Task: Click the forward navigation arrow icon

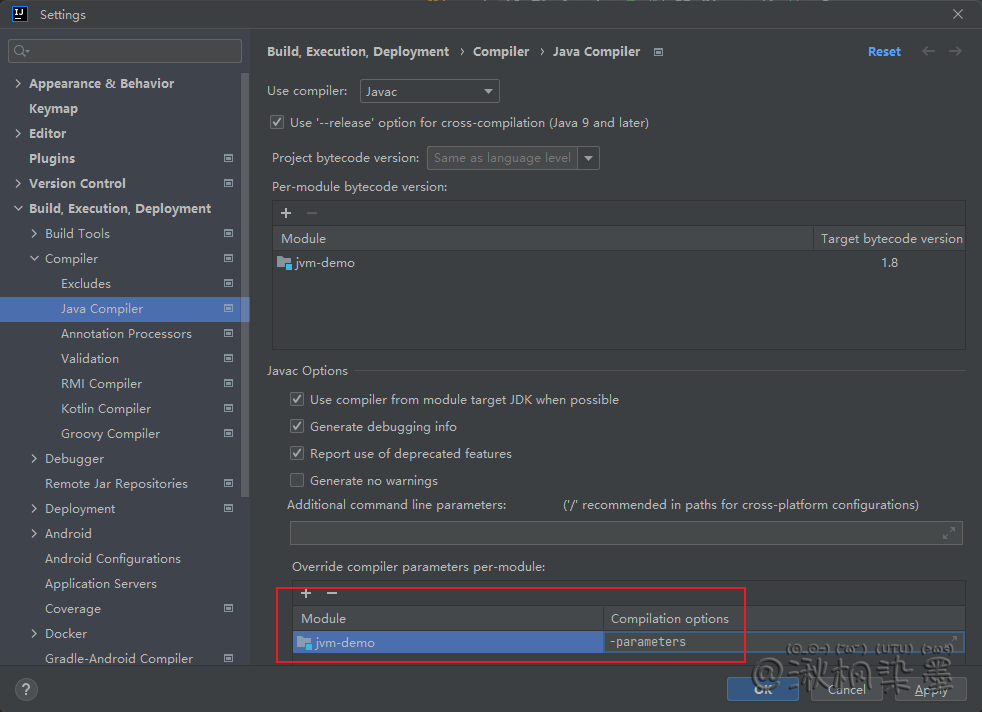Action: pyautogui.click(x=956, y=51)
